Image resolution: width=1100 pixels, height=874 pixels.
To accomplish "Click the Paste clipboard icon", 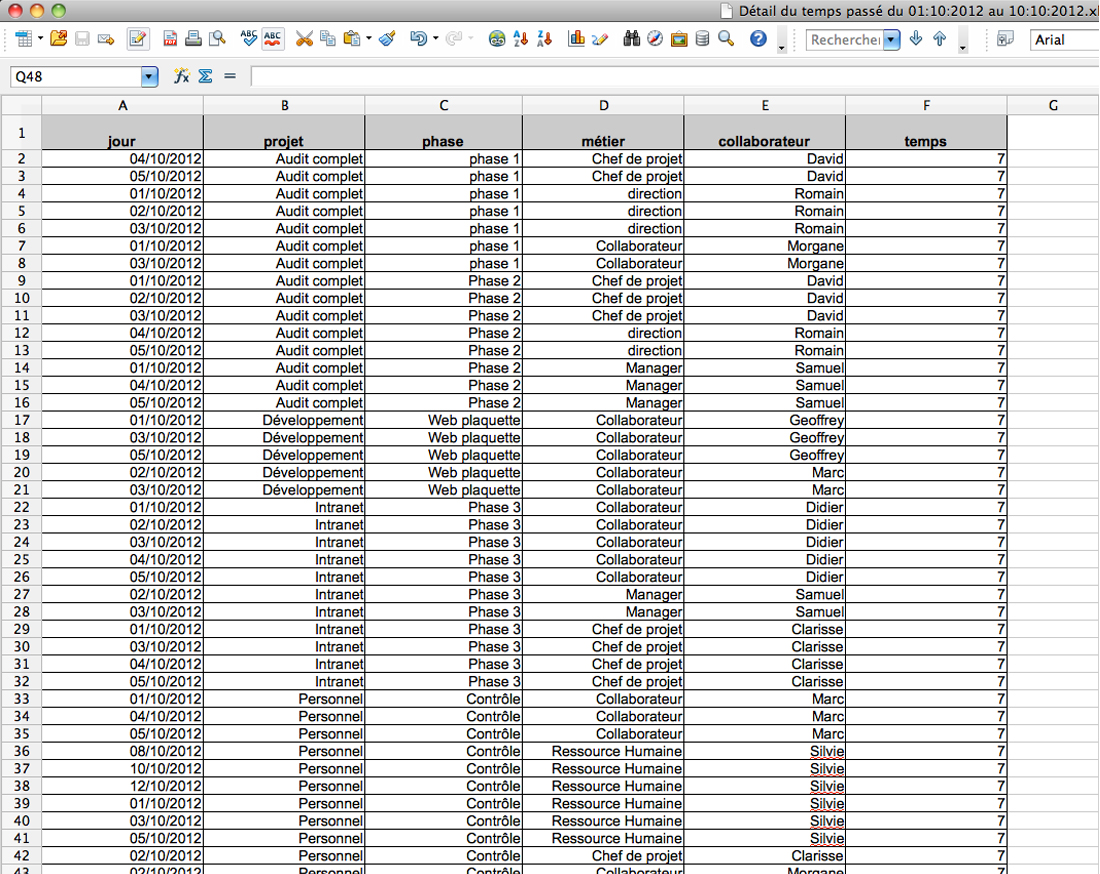I will coord(352,39).
